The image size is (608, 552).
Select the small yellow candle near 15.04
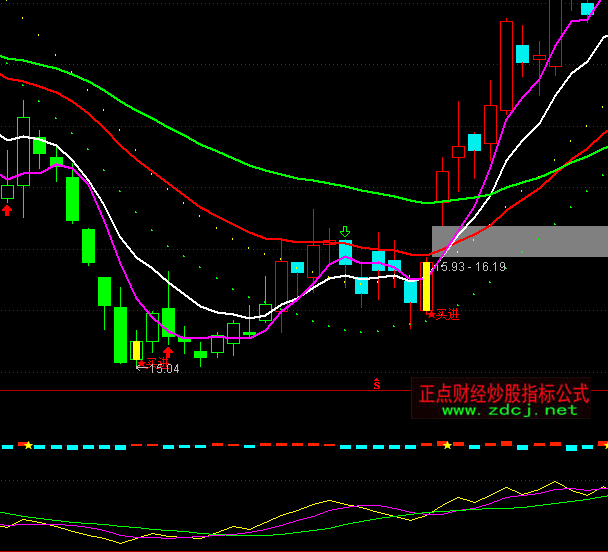tap(136, 350)
